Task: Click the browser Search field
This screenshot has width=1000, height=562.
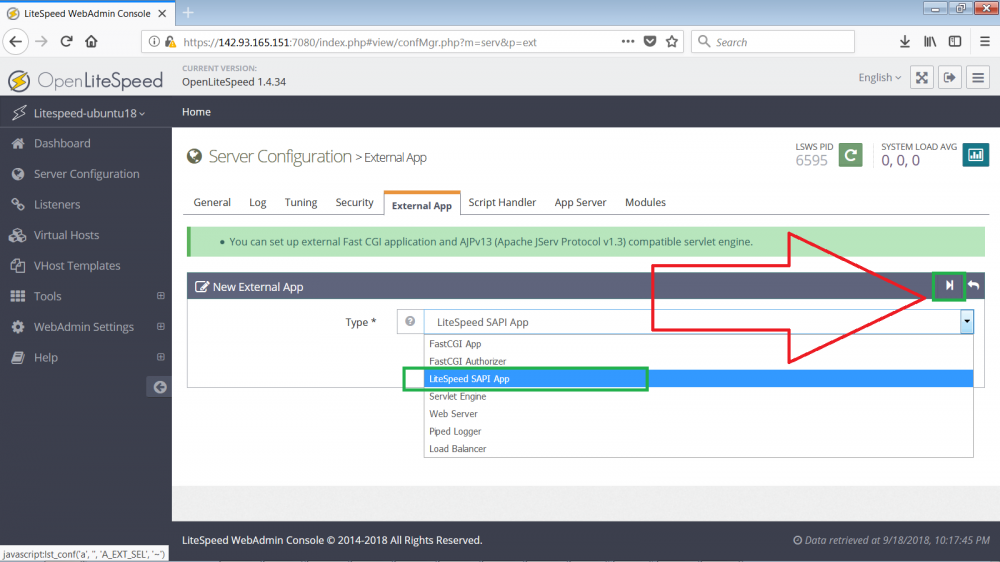Action: click(x=773, y=41)
